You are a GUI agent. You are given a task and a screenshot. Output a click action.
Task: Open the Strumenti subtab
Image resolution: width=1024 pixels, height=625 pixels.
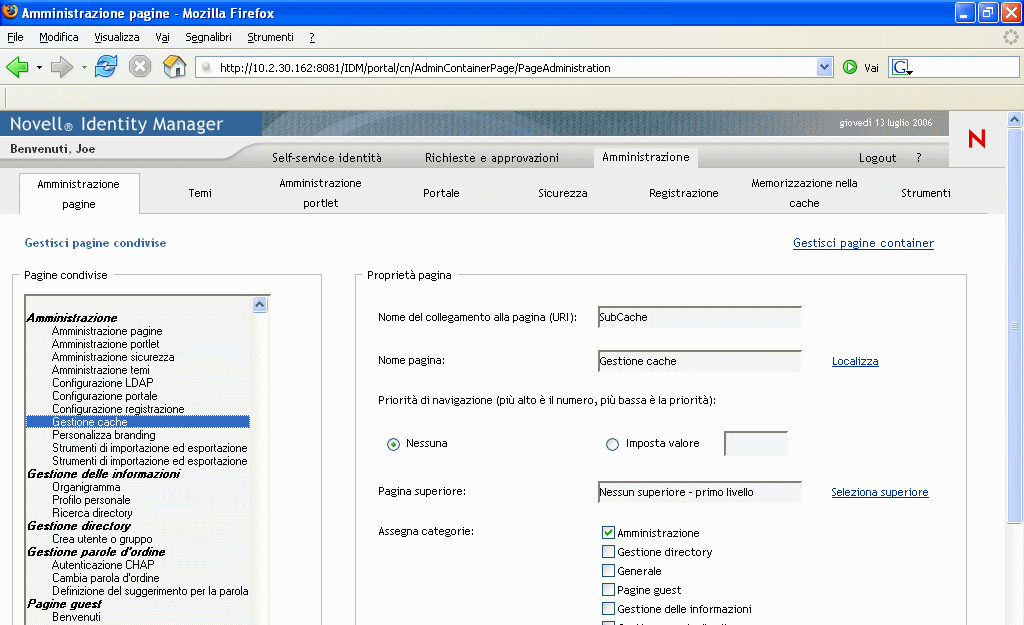click(x=926, y=193)
